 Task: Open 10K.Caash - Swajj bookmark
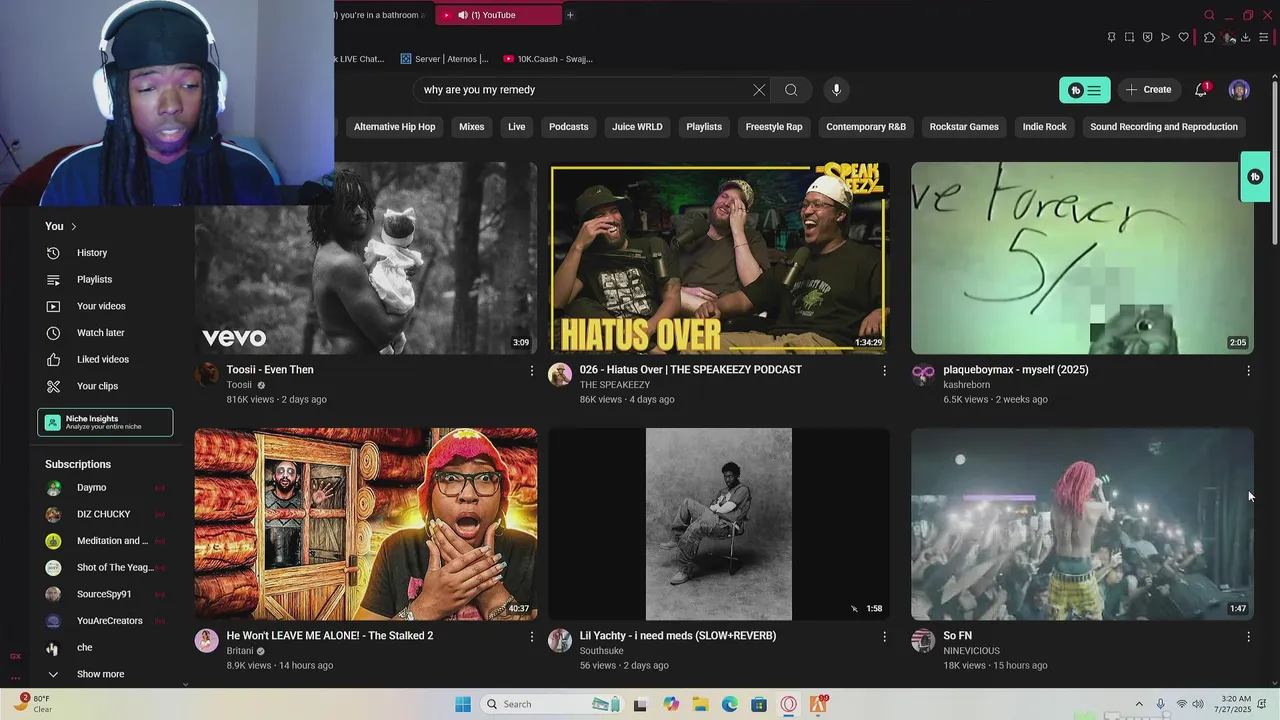pos(548,59)
